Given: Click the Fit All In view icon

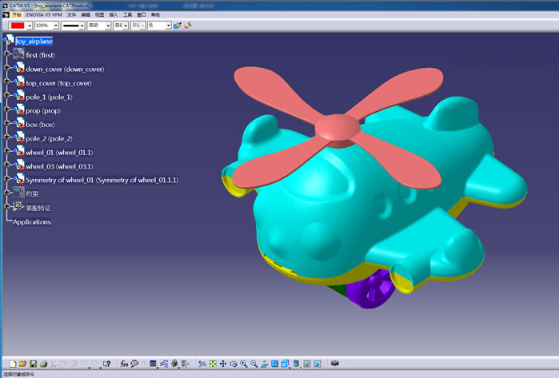Looking at the screenshot, I should click(x=213, y=364).
